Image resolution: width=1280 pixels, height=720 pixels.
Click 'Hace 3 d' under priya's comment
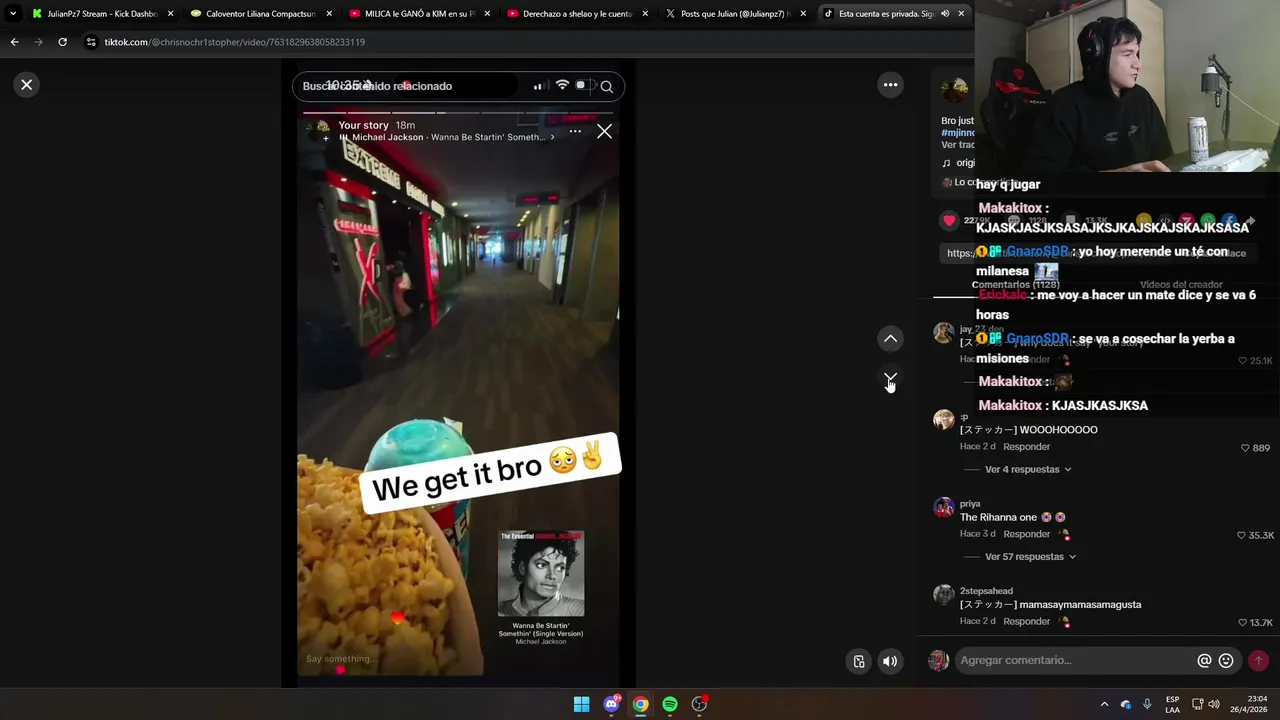click(x=978, y=534)
